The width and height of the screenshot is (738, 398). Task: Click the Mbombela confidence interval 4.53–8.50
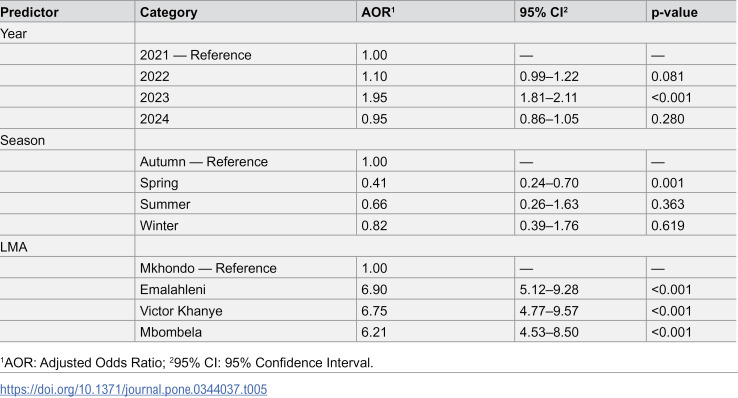pos(549,332)
